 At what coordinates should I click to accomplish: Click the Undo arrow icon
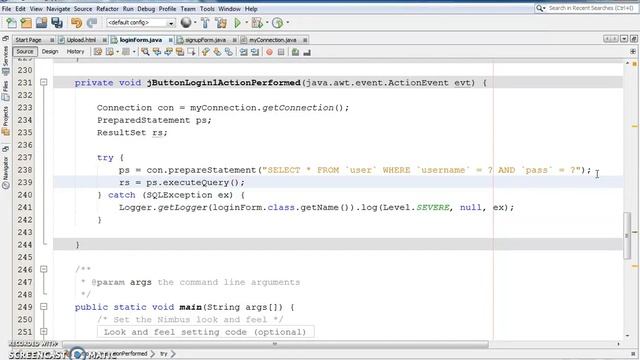click(76, 23)
